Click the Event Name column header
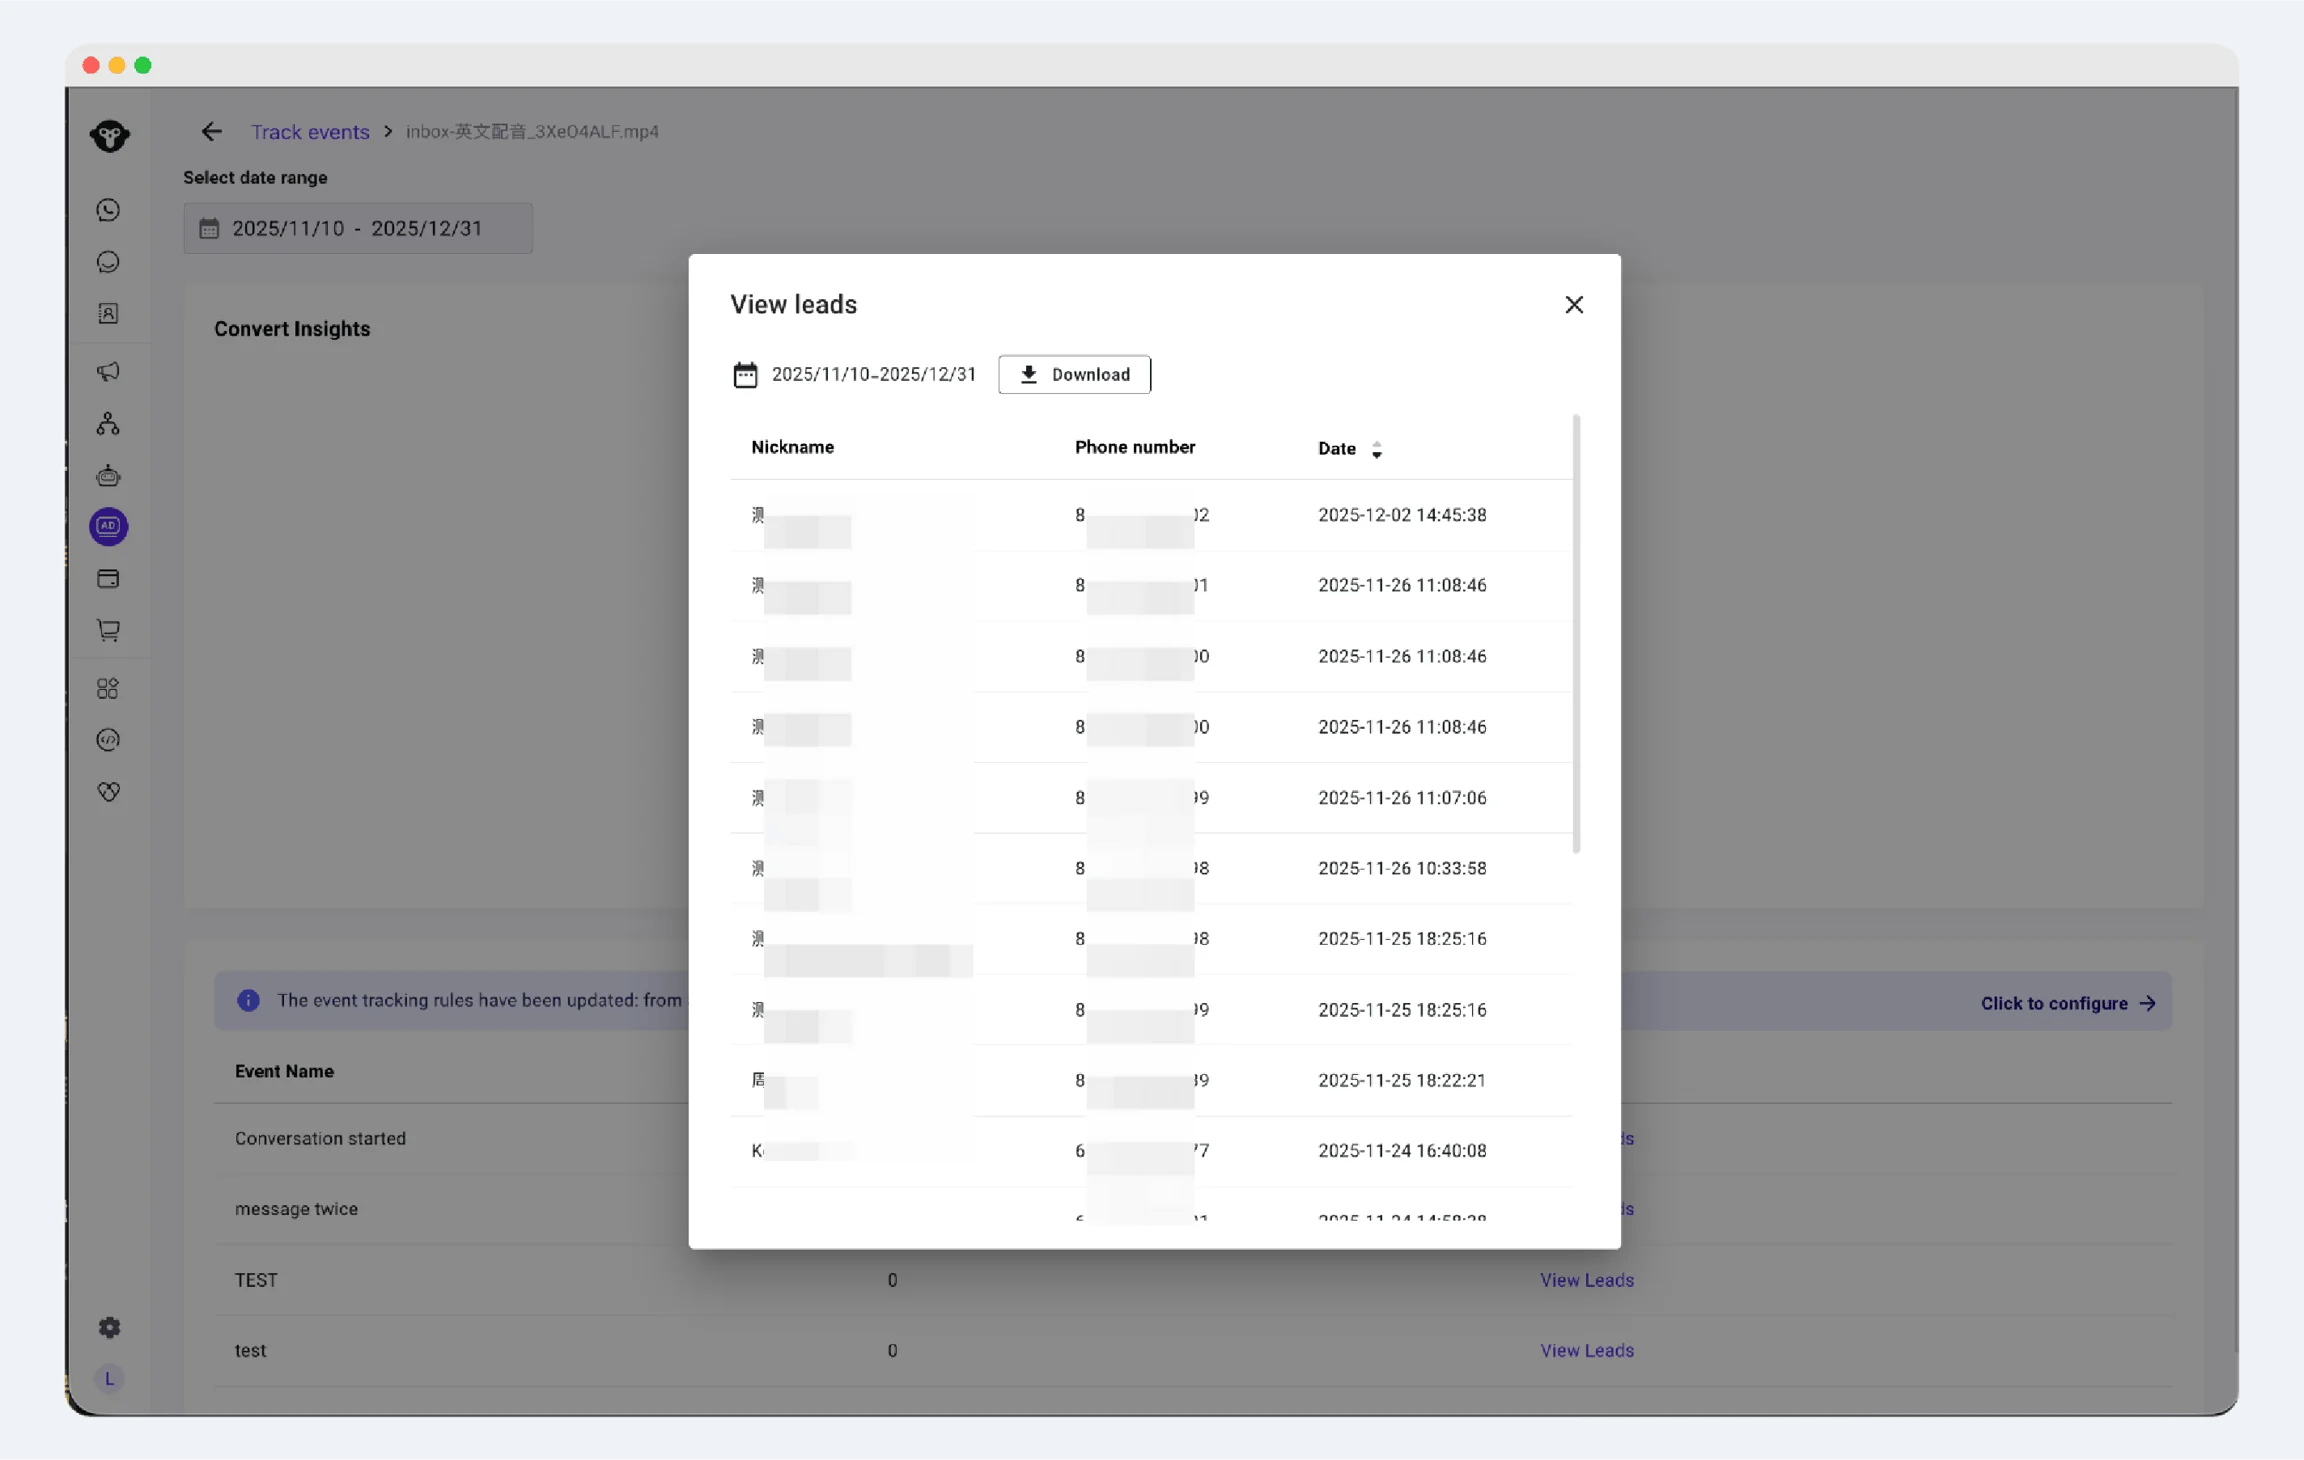The image size is (2304, 1460). 284,1071
